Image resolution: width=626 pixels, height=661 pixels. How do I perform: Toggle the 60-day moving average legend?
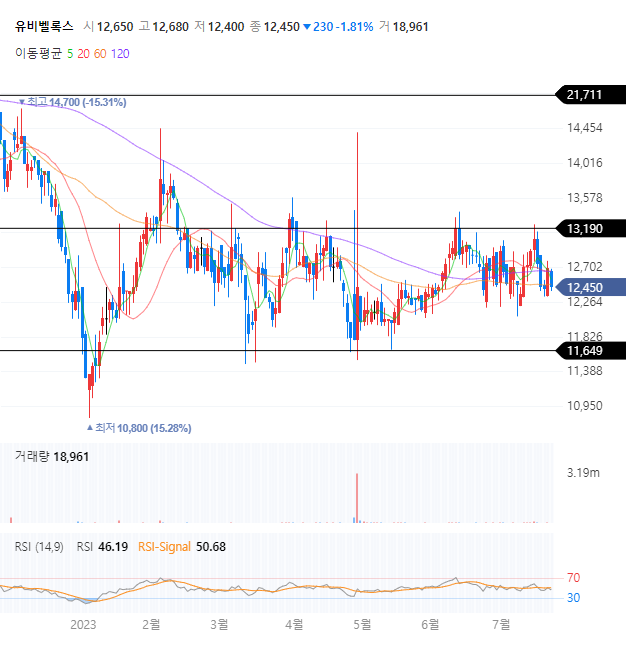coord(100,54)
